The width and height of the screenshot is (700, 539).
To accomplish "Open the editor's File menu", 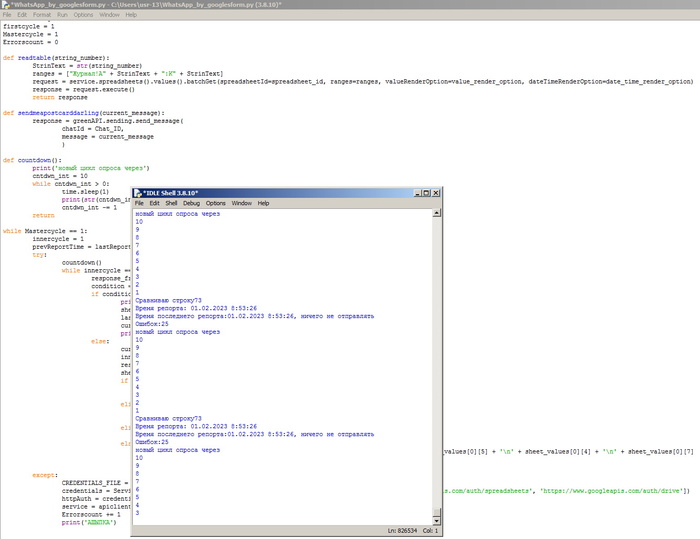I will point(8,15).
